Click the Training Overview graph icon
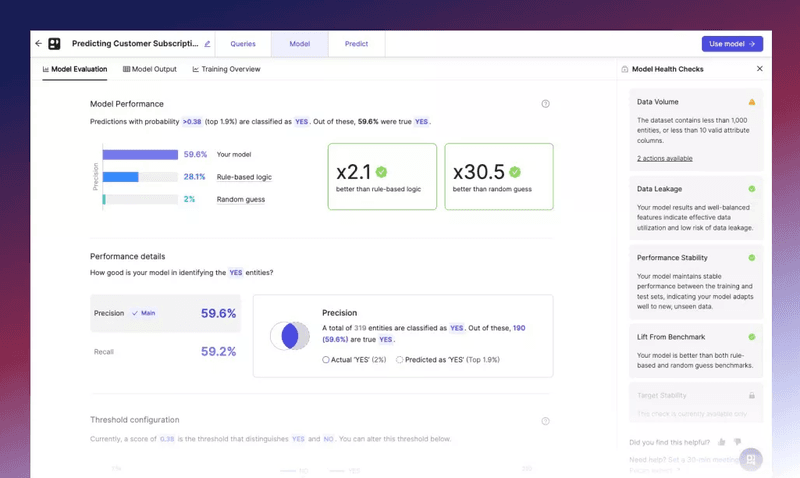The image size is (800, 478). click(x=195, y=69)
